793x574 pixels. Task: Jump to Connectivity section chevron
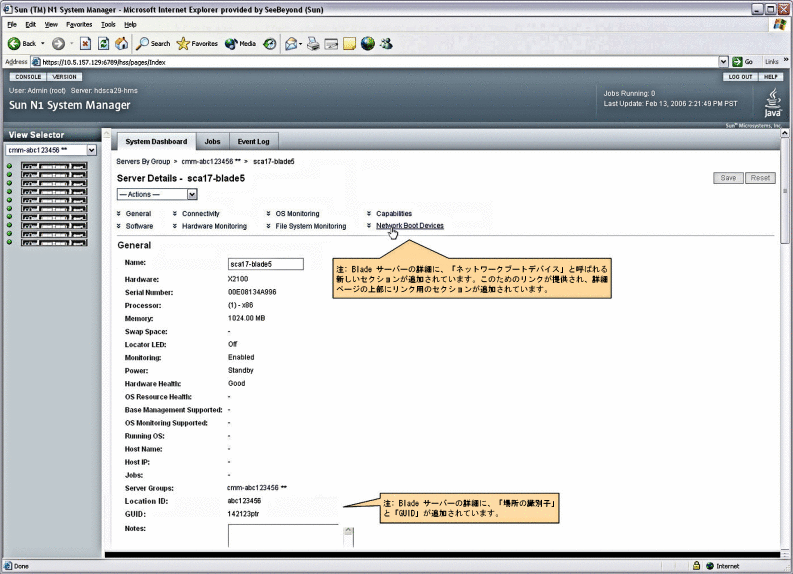coord(174,213)
